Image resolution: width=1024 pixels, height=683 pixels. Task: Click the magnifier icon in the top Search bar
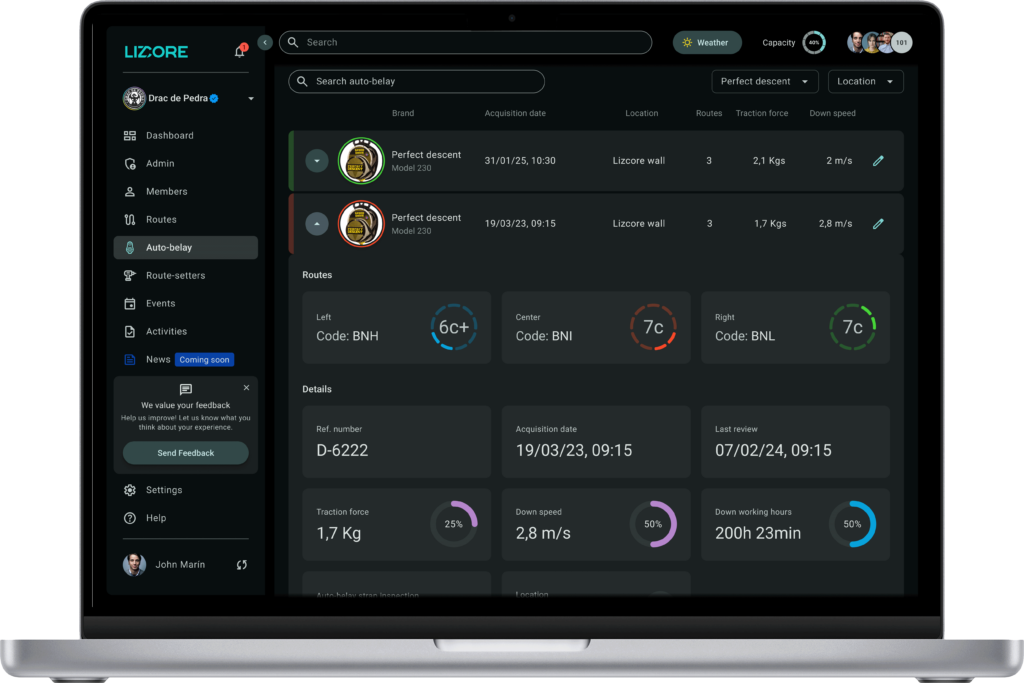coord(293,42)
